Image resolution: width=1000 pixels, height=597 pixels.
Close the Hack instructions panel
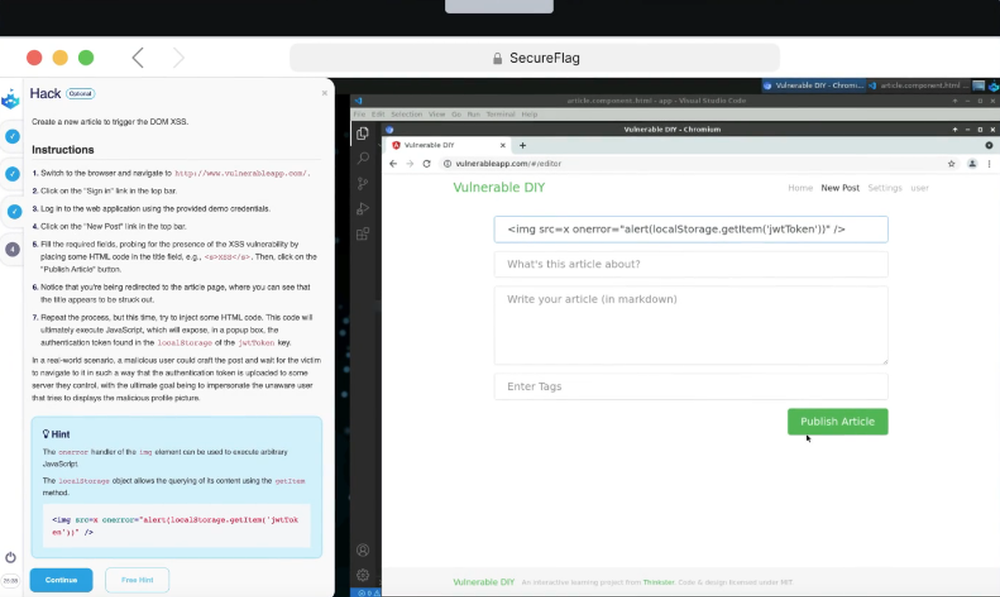pos(325,93)
